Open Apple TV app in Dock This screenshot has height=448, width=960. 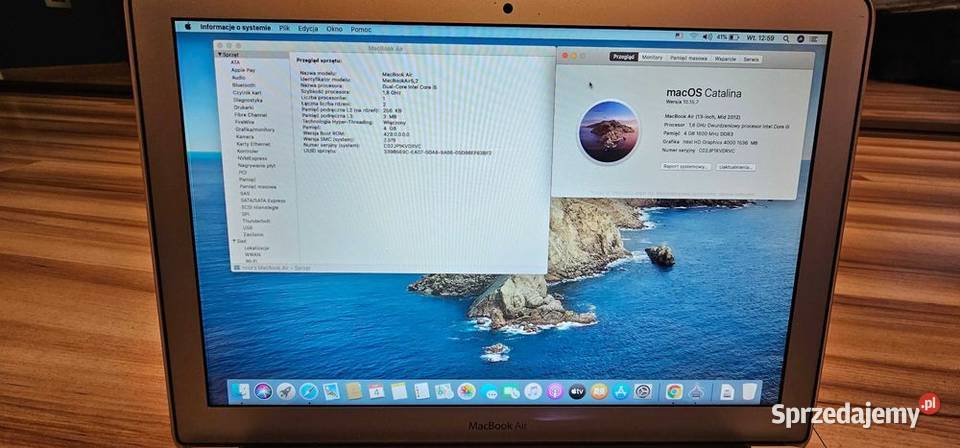pyautogui.click(x=577, y=391)
